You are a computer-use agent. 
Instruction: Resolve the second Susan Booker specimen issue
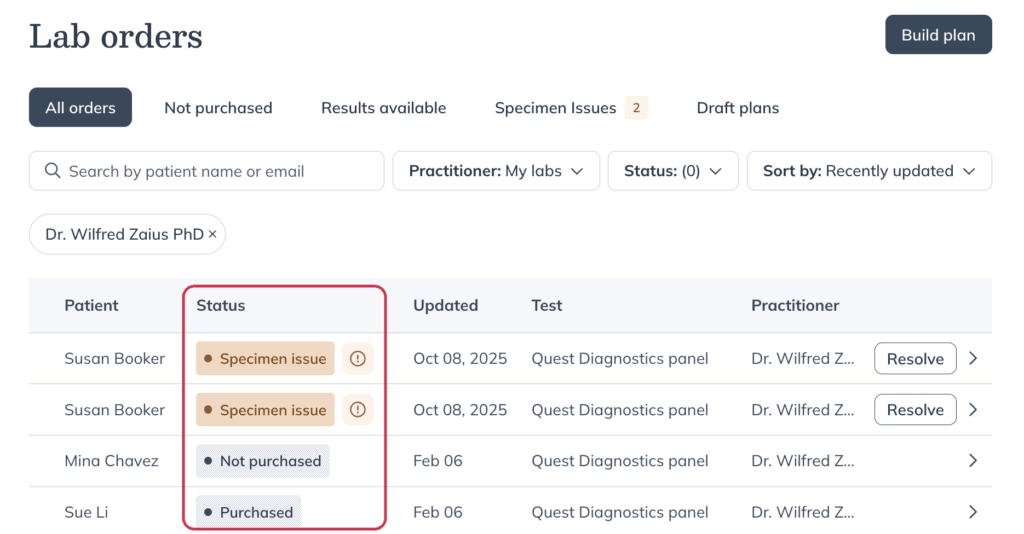[x=915, y=409]
